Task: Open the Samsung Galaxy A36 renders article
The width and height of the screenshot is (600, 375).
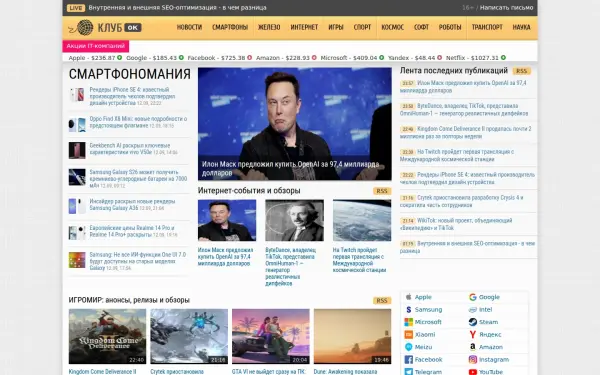Action: click(x=132, y=205)
